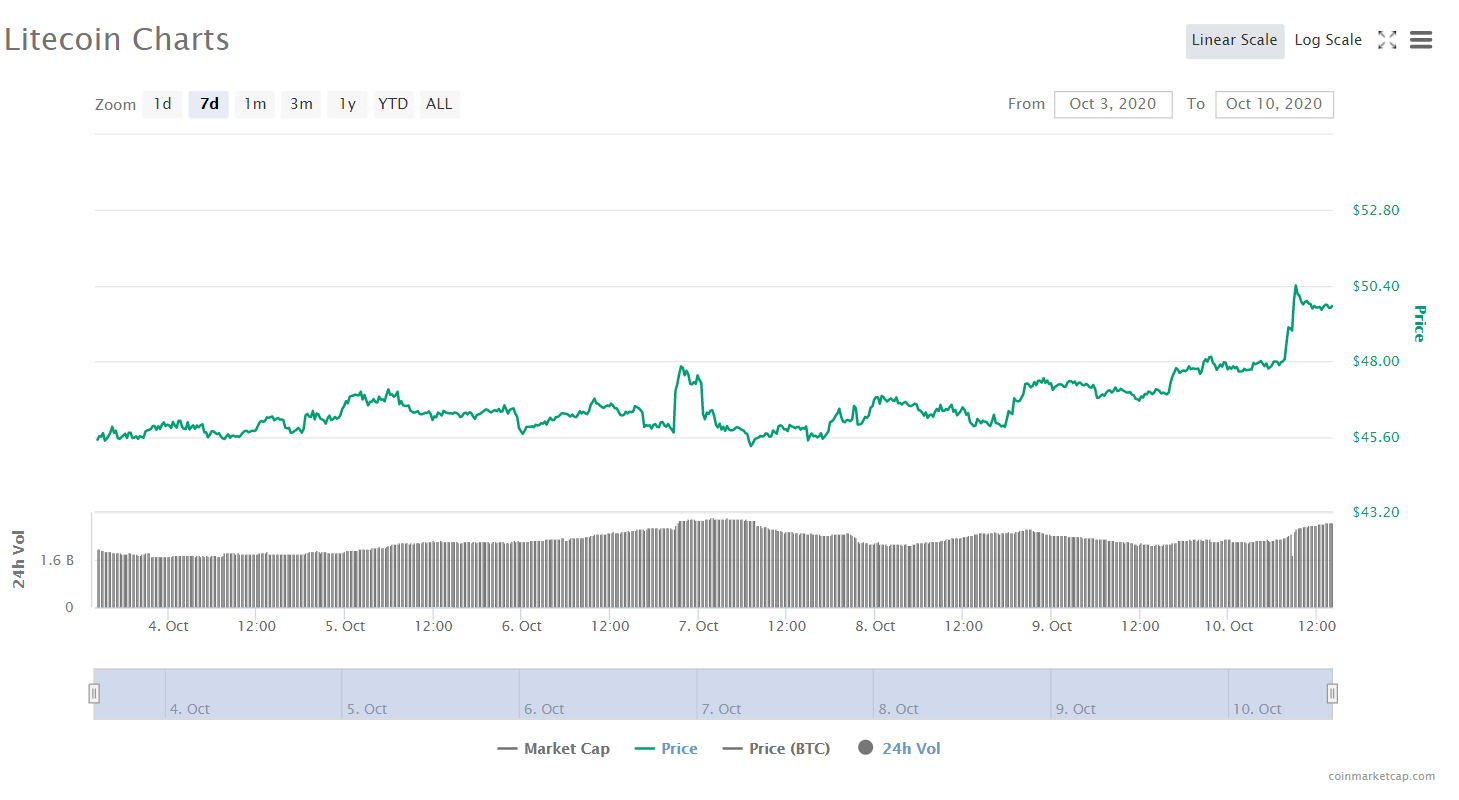Screen dimensions: 1459x800
Task: Switch chart to Log Scale
Action: pyautogui.click(x=1328, y=41)
